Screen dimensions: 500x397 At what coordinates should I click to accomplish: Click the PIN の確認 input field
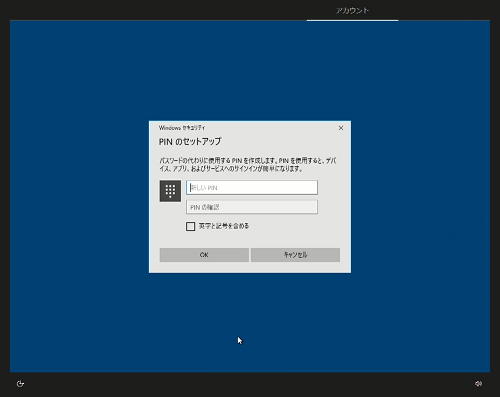coord(252,207)
